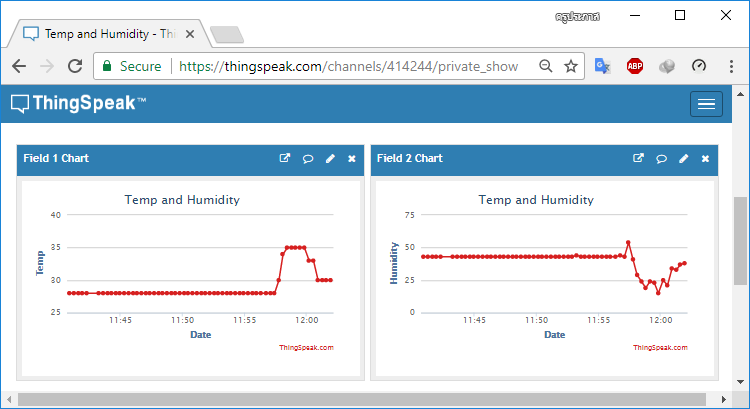Click the Google Translate extension icon

[x=603, y=66]
